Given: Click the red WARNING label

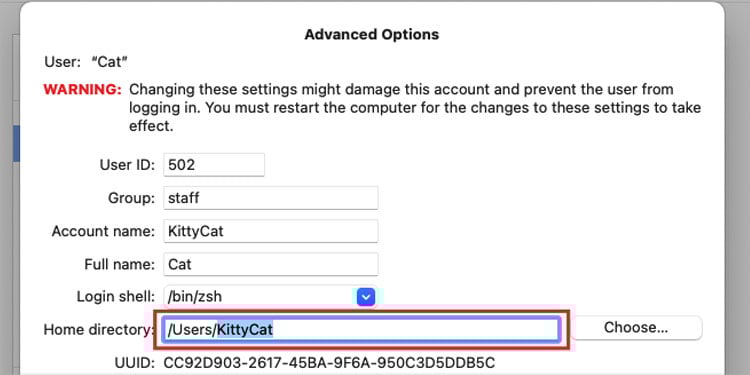Looking at the screenshot, I should coord(82,89).
